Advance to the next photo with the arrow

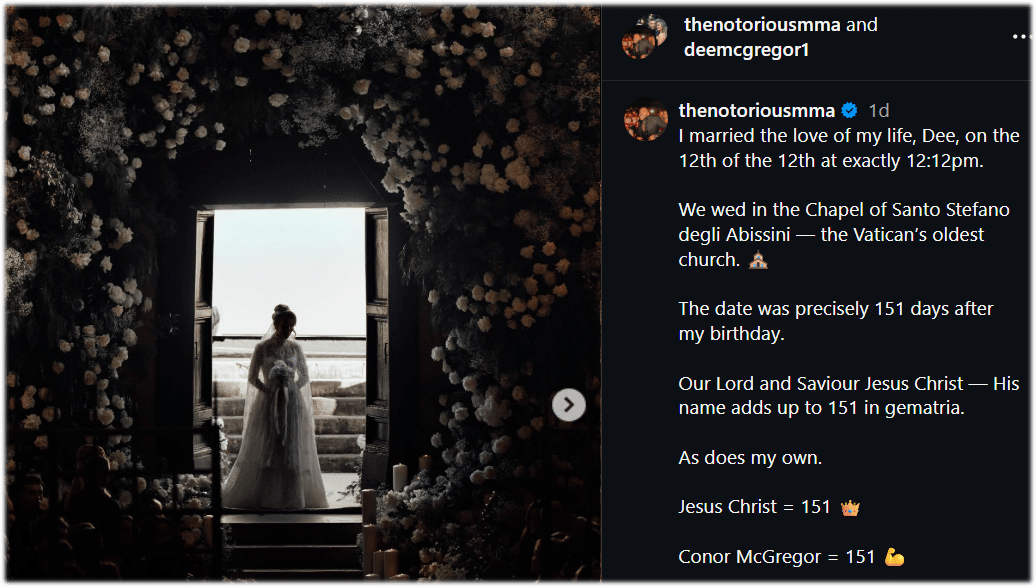(x=568, y=405)
